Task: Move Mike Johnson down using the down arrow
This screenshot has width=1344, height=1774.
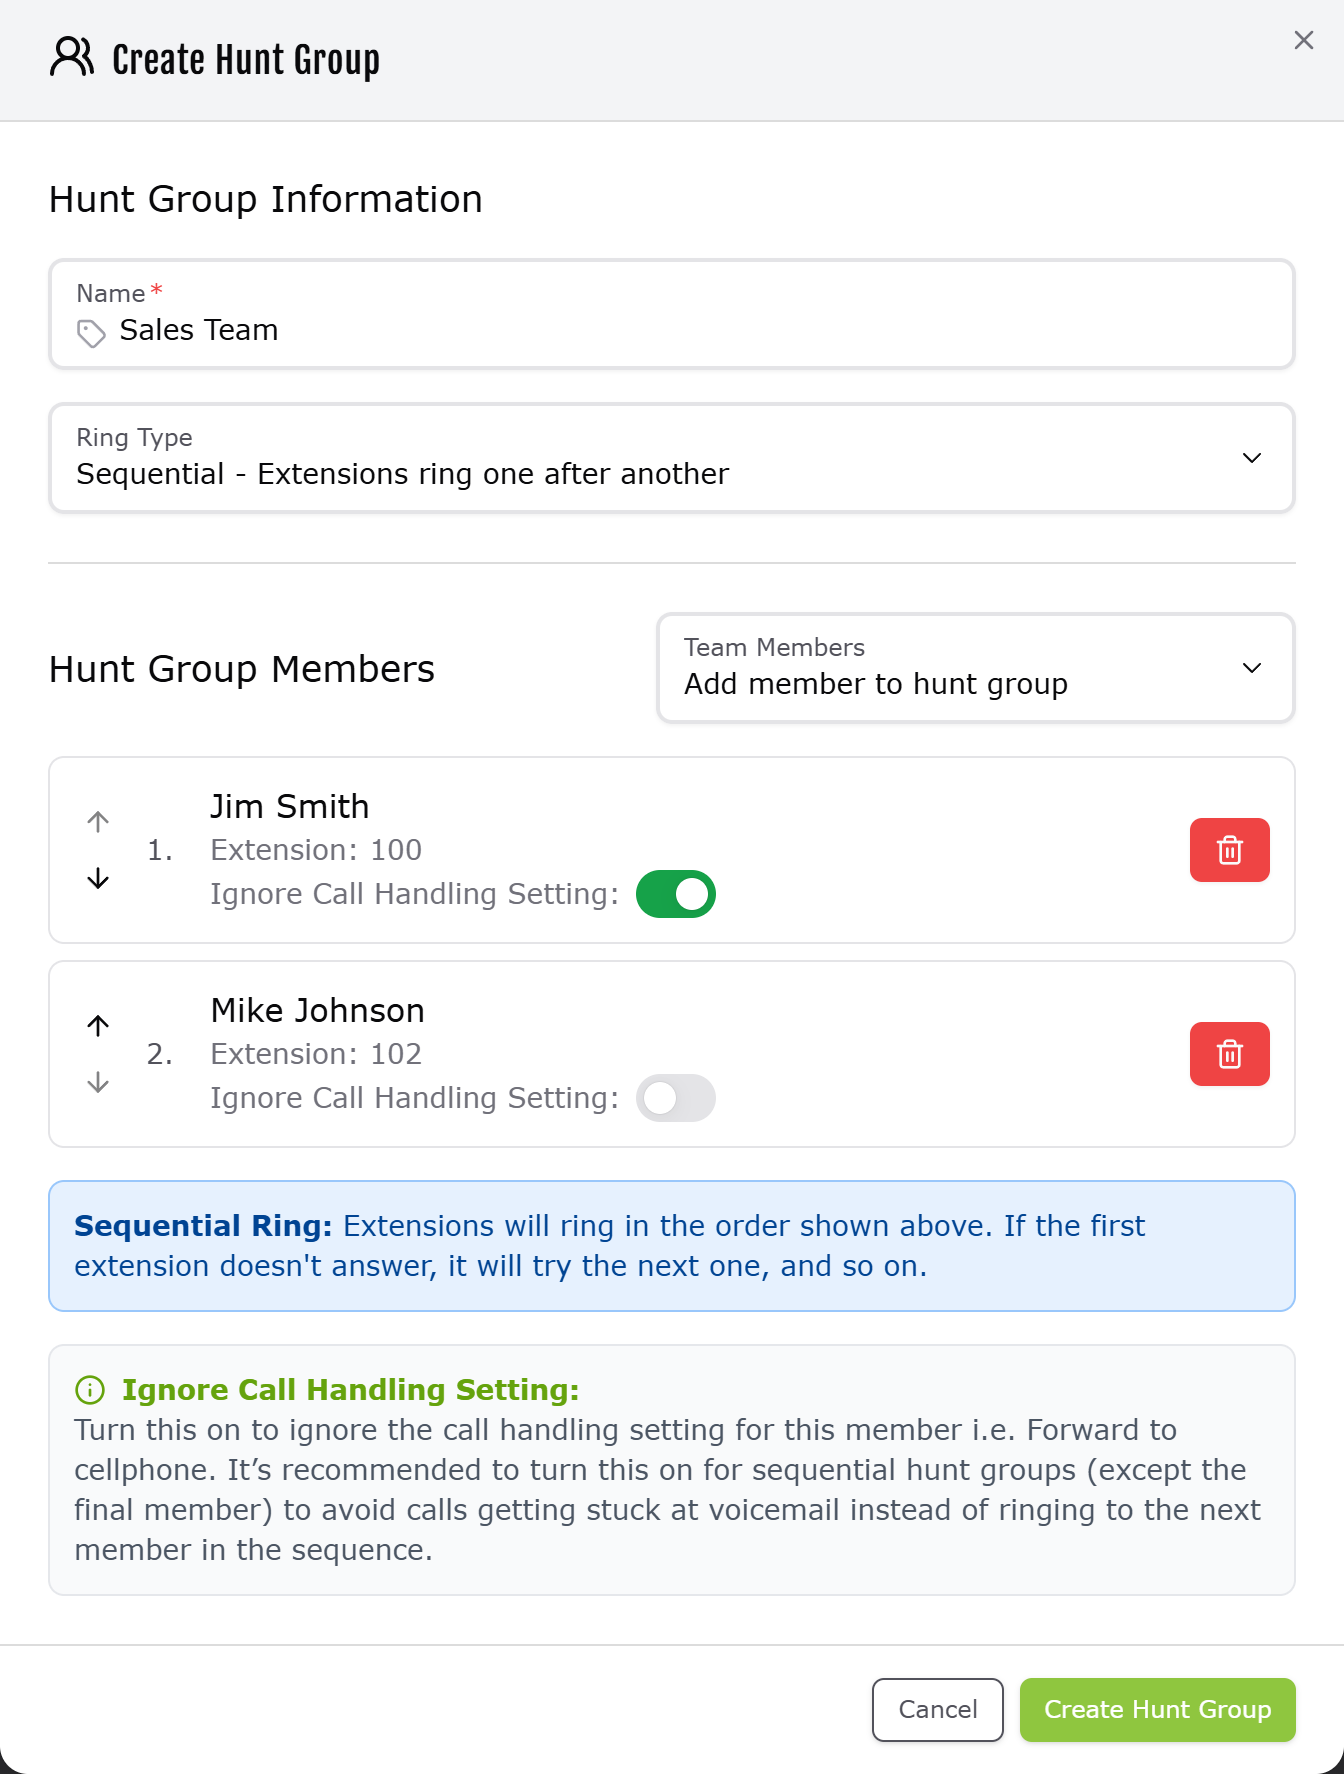Action: point(97,1083)
